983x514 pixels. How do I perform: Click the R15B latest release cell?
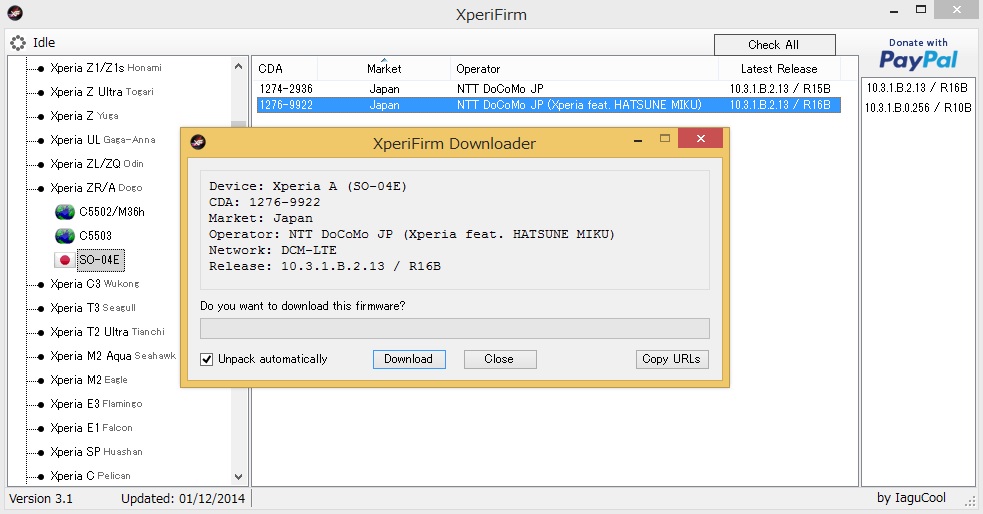tap(780, 89)
